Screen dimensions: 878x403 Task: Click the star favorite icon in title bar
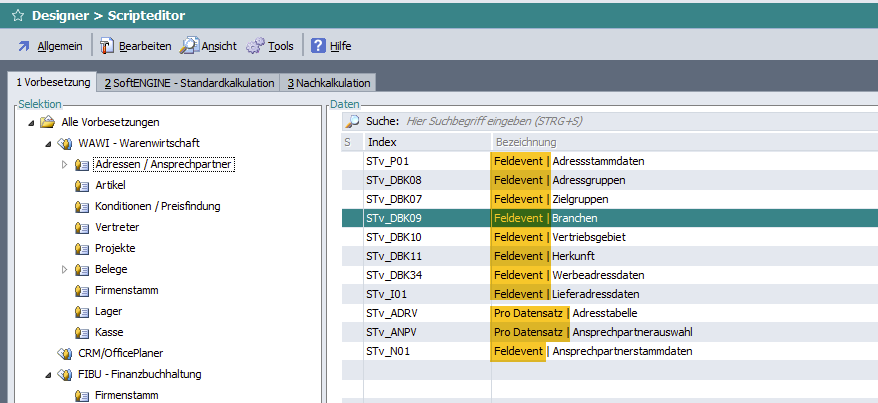pos(17,16)
